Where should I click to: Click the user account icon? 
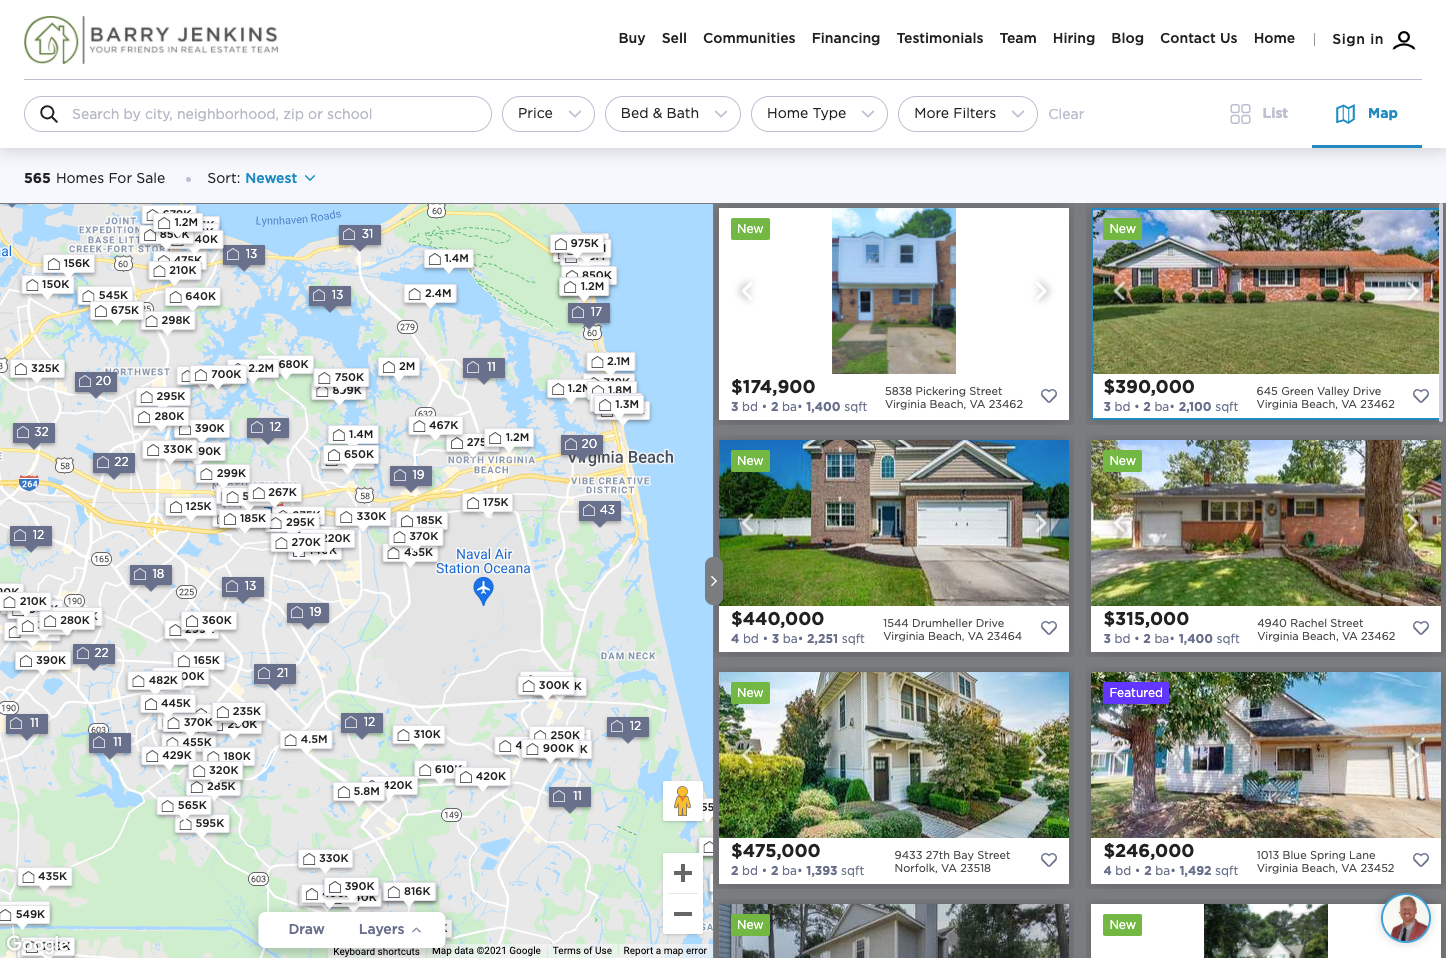[1404, 40]
